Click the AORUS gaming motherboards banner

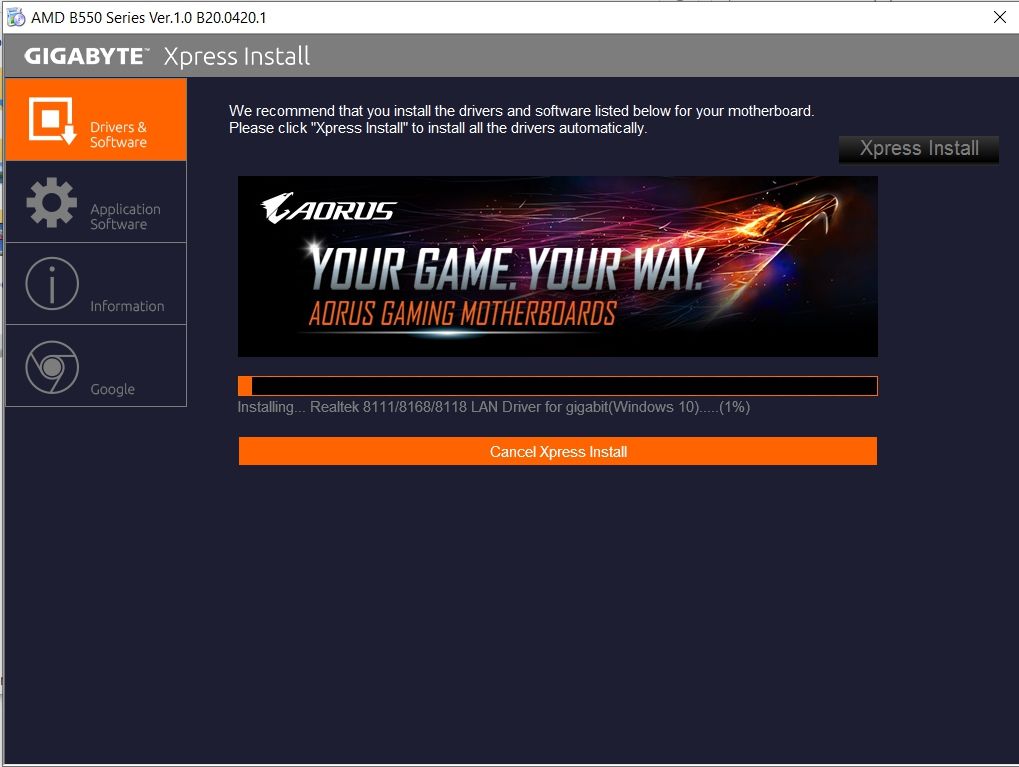point(558,266)
